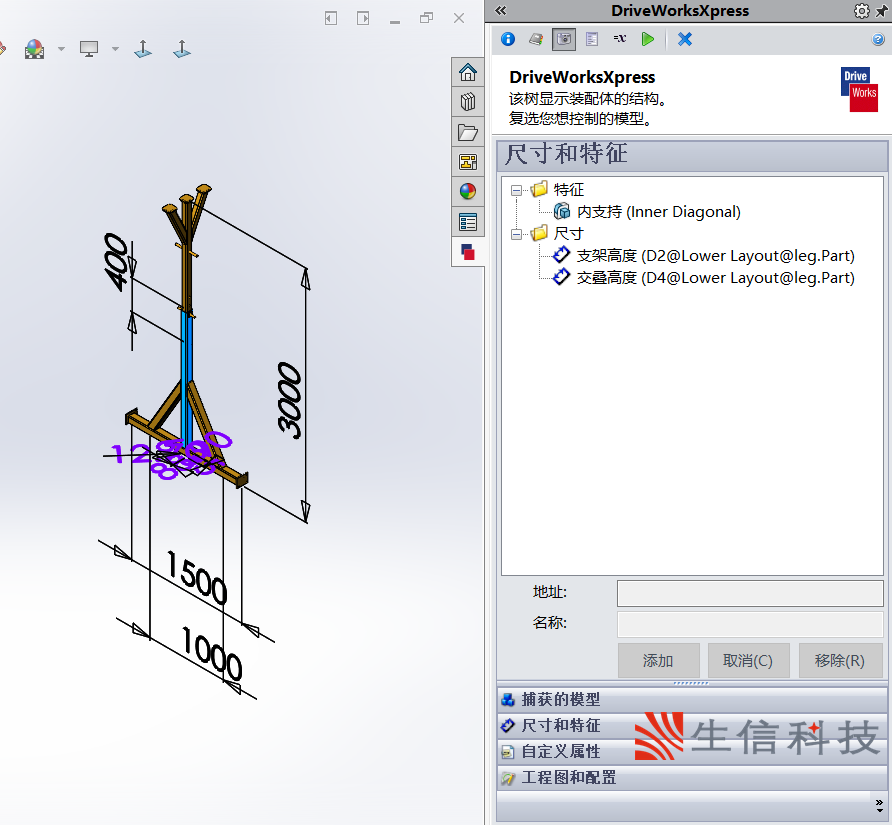Click the 地址 input field
The height and width of the screenshot is (825, 892).
[x=750, y=593]
